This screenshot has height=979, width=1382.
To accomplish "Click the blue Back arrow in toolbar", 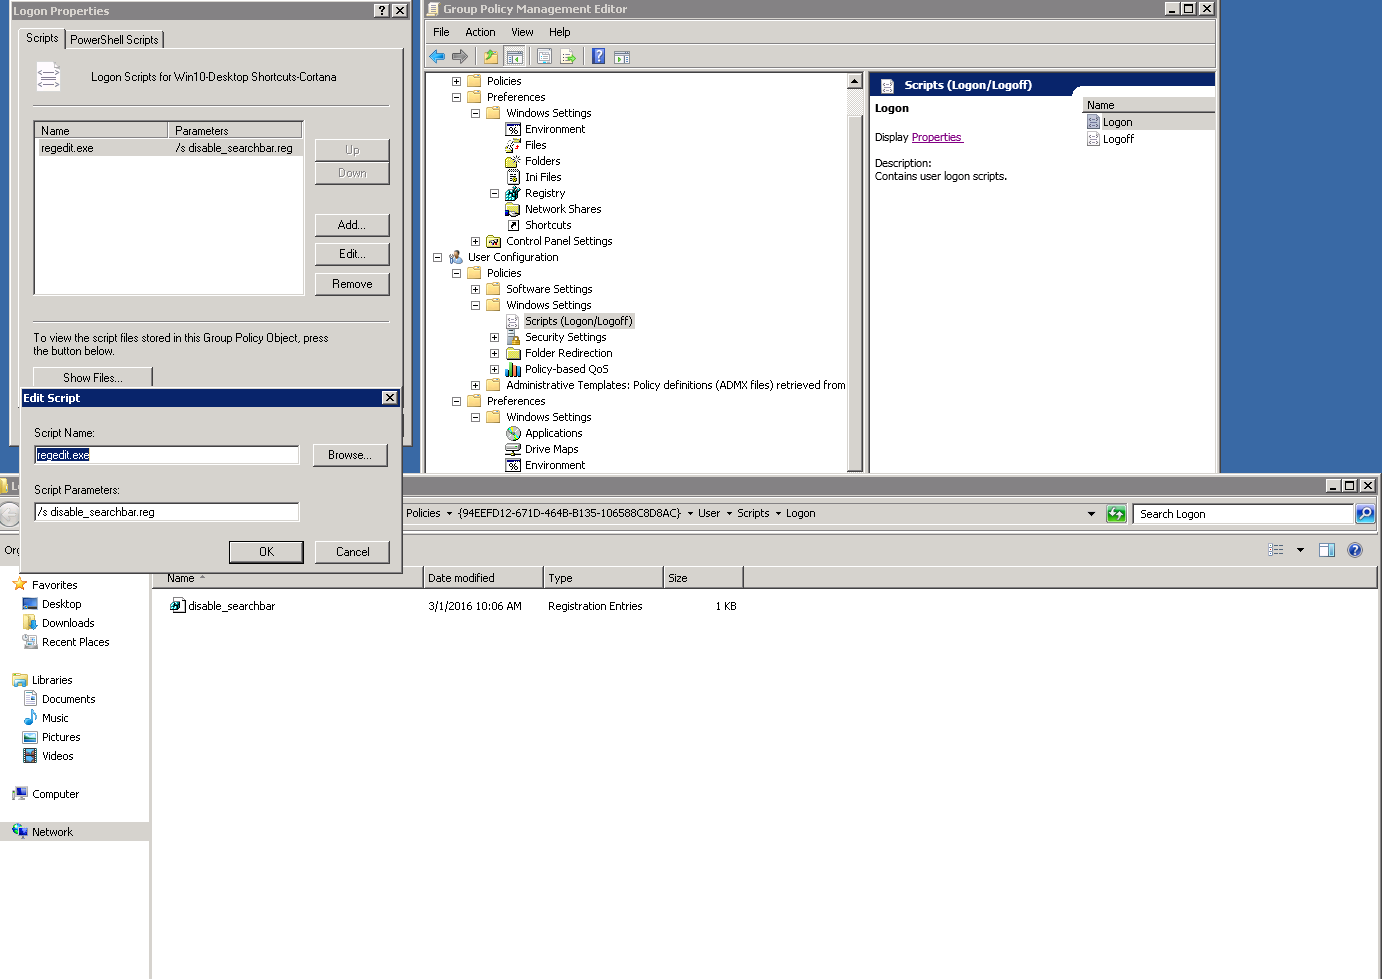I will pos(437,57).
